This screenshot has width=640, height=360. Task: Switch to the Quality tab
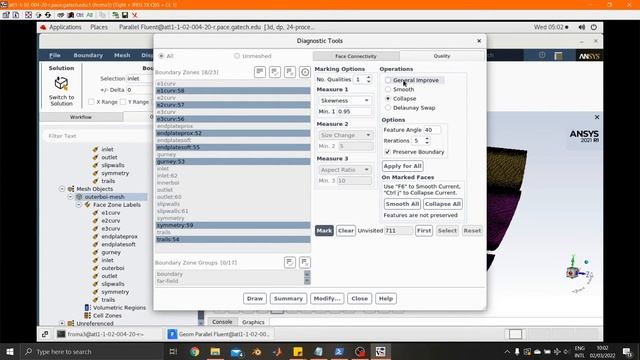442,56
